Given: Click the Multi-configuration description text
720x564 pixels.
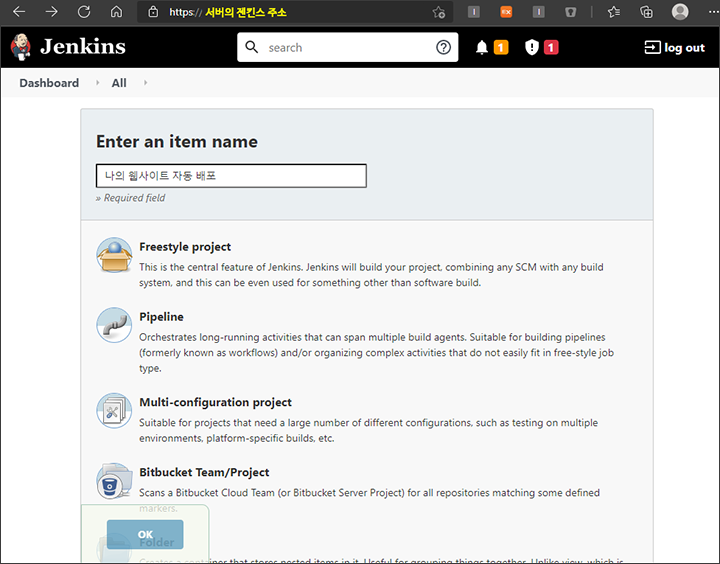Looking at the screenshot, I should [x=368, y=430].
